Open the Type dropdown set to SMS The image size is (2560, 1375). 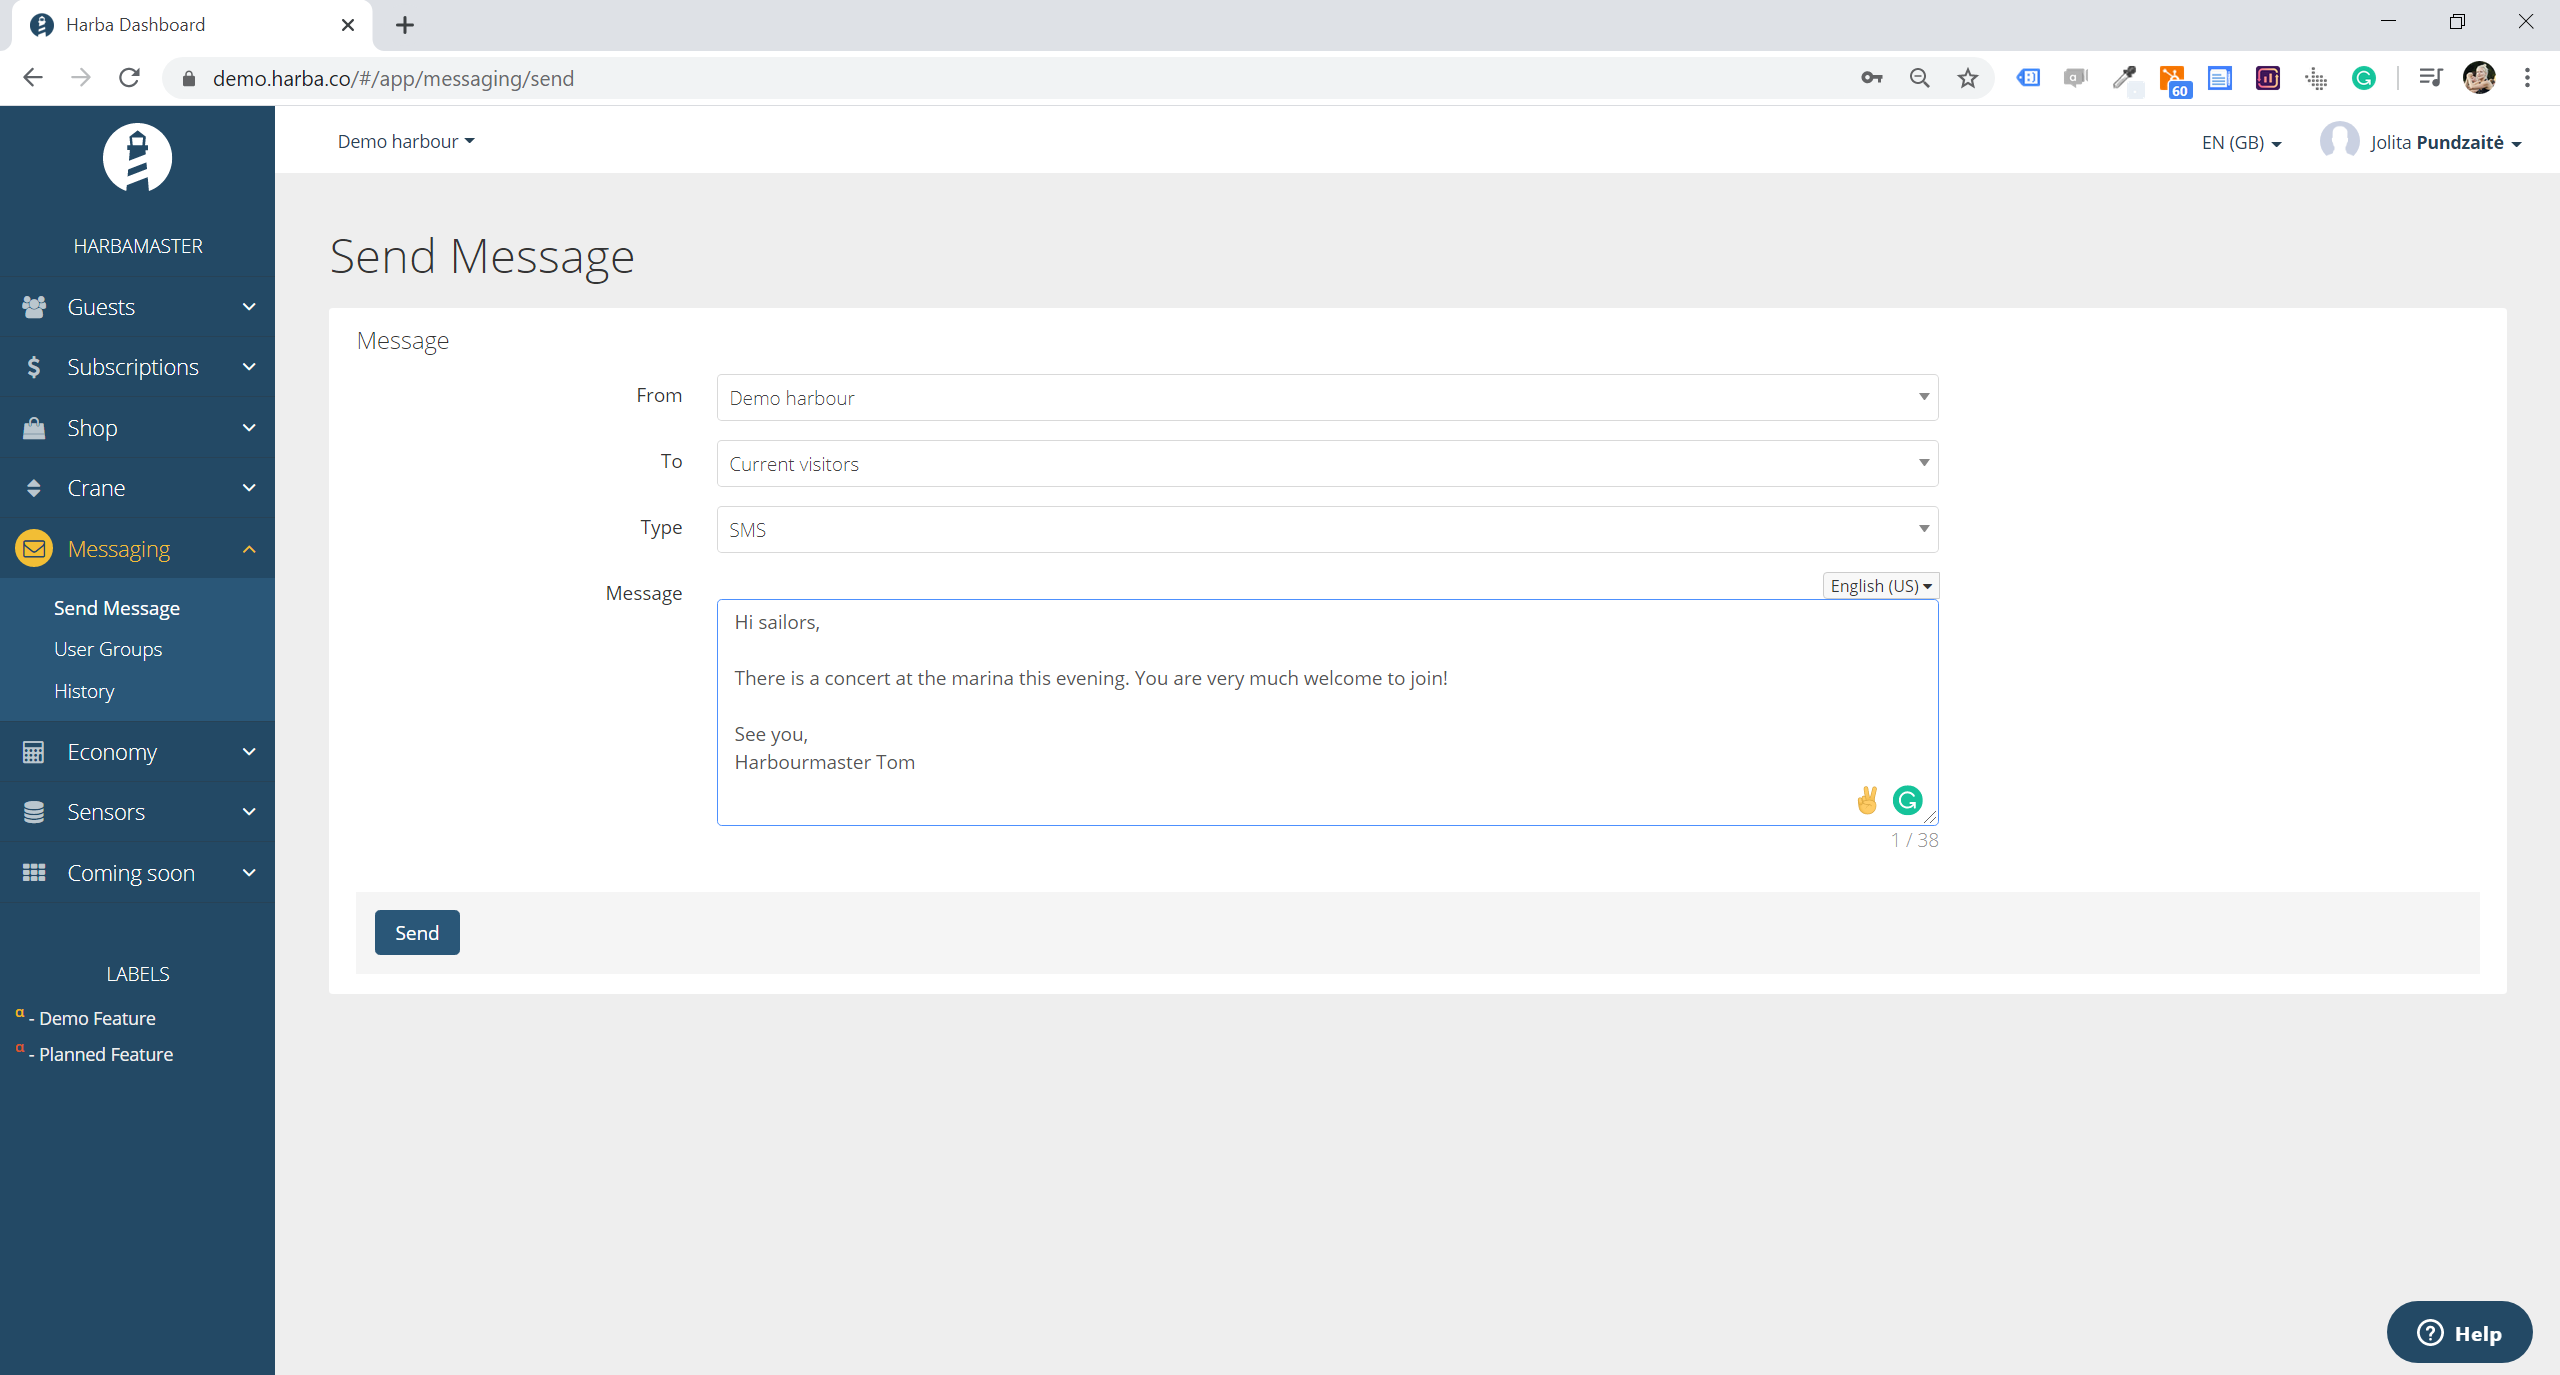(1326, 530)
